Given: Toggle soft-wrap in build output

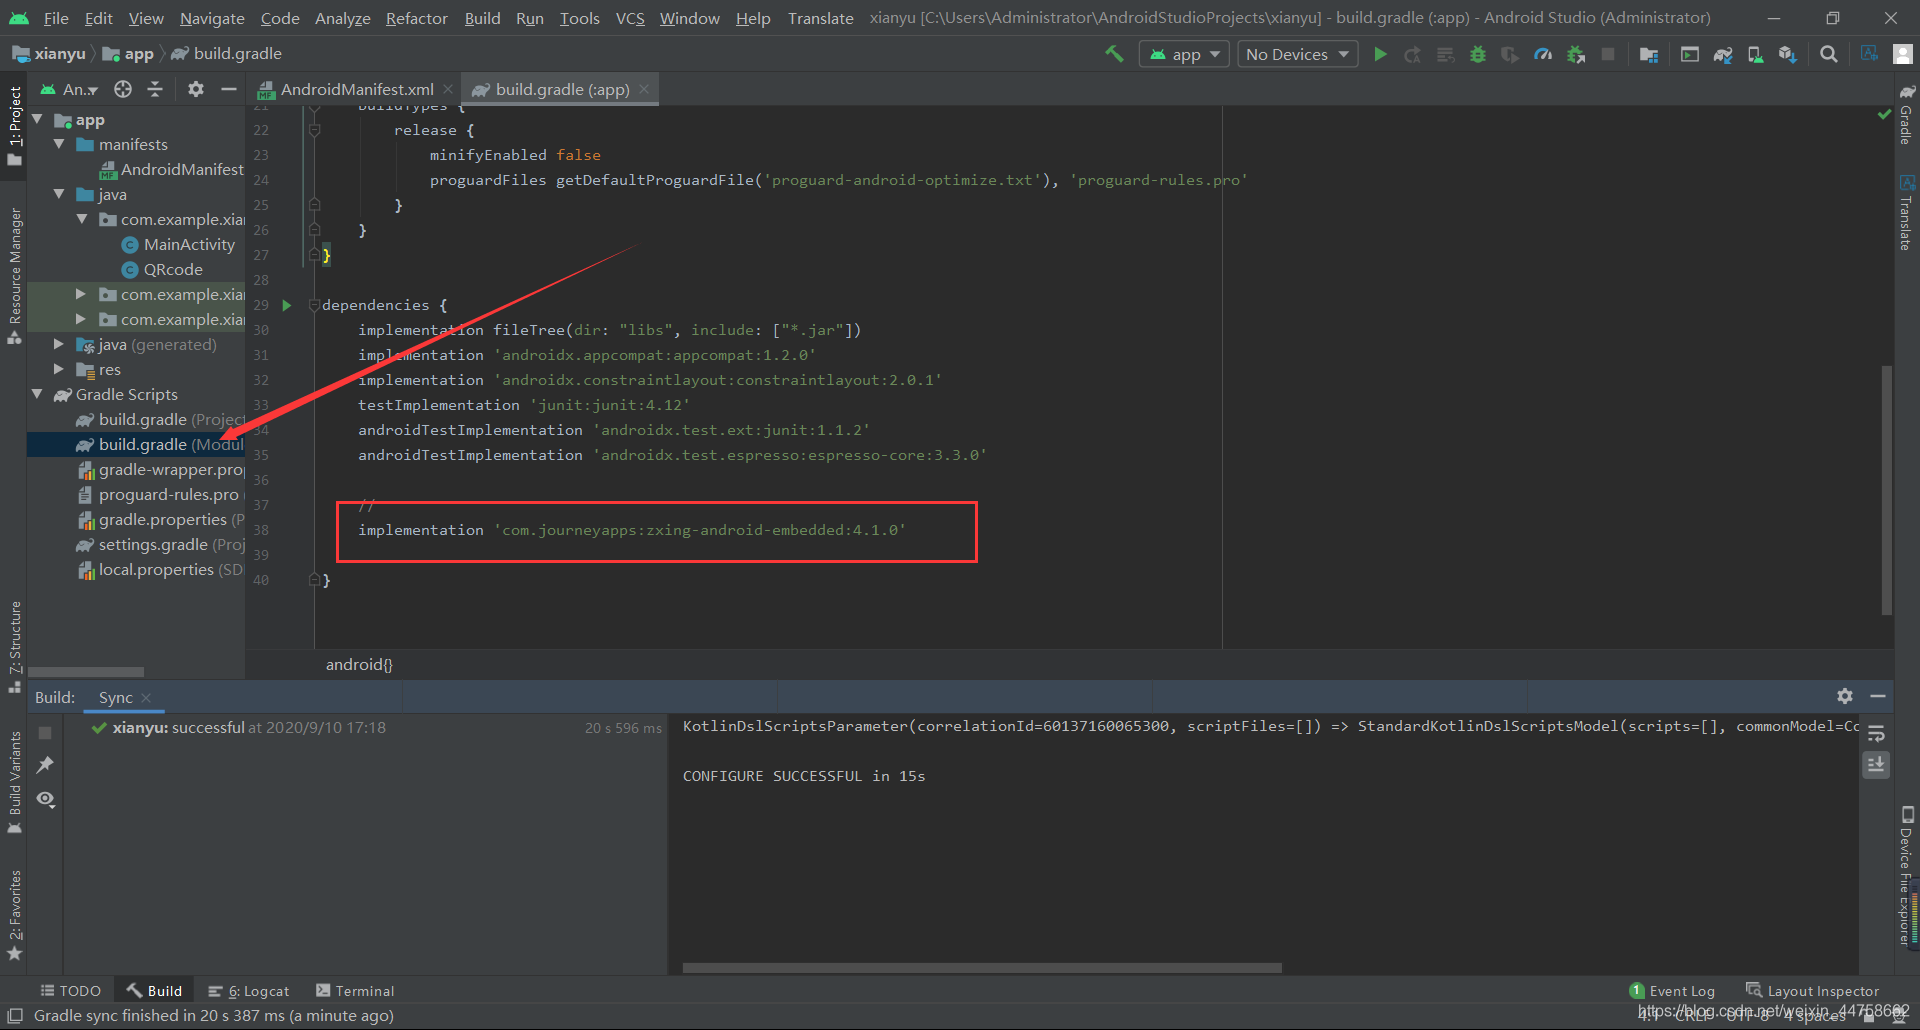Looking at the screenshot, I should click(x=1876, y=733).
